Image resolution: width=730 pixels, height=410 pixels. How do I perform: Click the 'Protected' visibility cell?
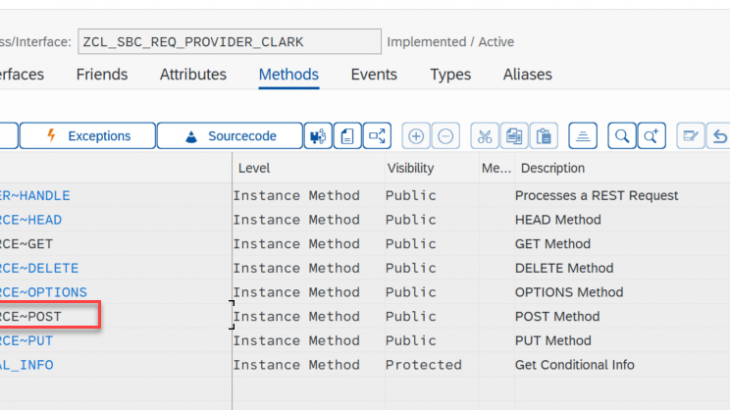423,365
